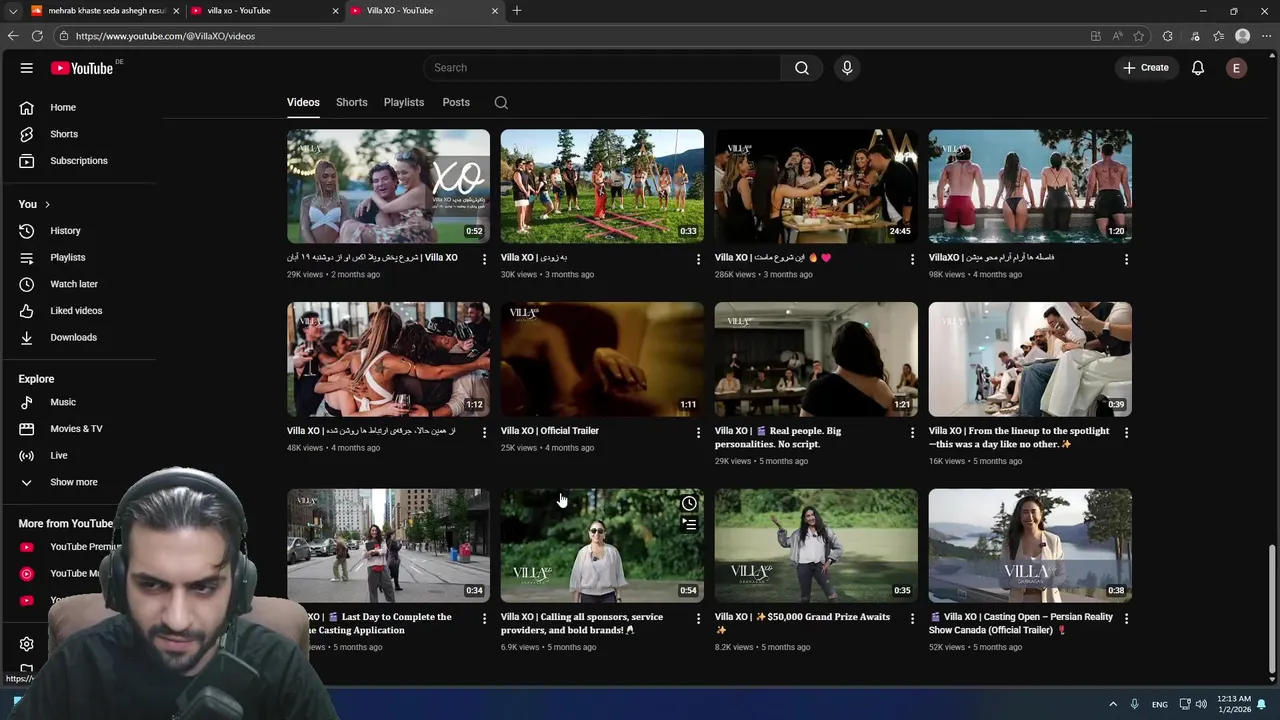Click the YouTube logo
Screen dimensions: 1280x720
[82, 68]
